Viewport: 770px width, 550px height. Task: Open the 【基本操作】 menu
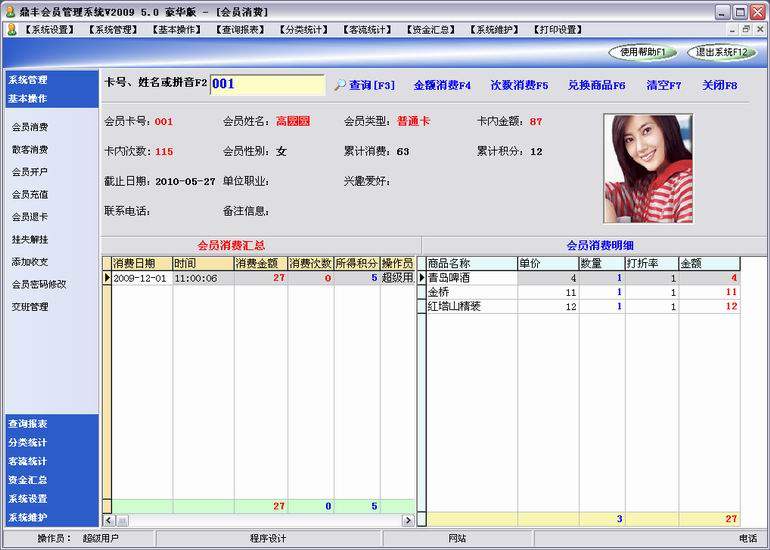tap(176, 29)
